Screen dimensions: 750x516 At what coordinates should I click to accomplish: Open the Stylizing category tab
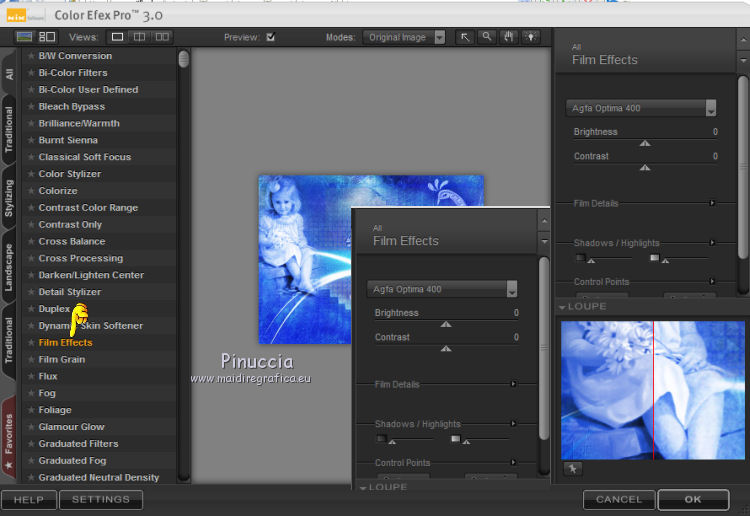pyautogui.click(x=9, y=198)
